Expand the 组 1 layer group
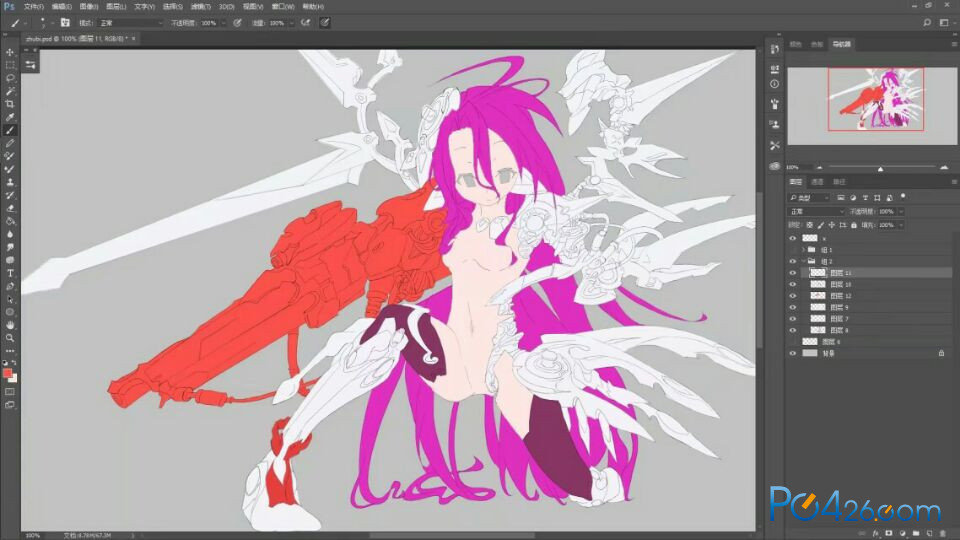Viewport: 960px width, 540px height. (x=803, y=250)
